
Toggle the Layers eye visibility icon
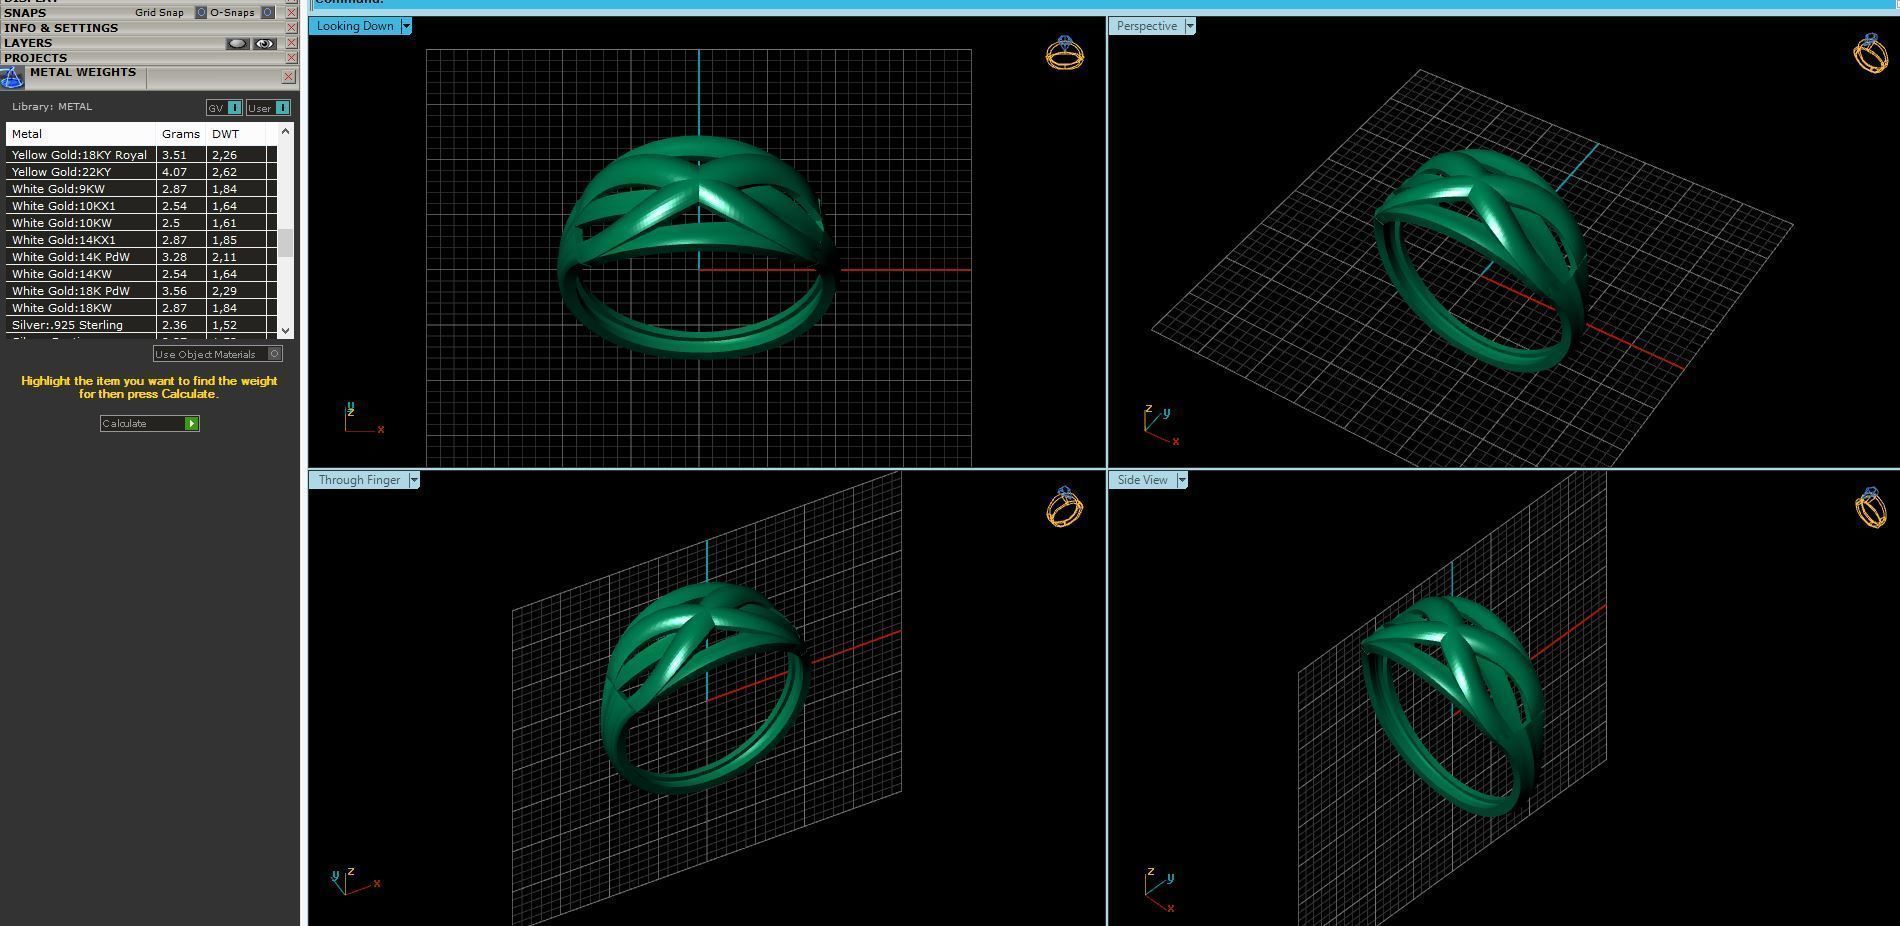tap(264, 43)
